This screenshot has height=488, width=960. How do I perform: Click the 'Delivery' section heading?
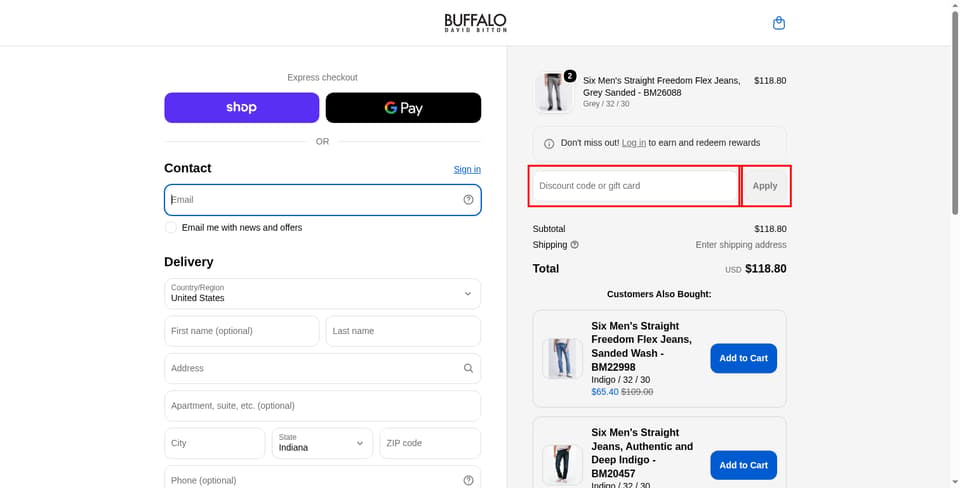189,262
